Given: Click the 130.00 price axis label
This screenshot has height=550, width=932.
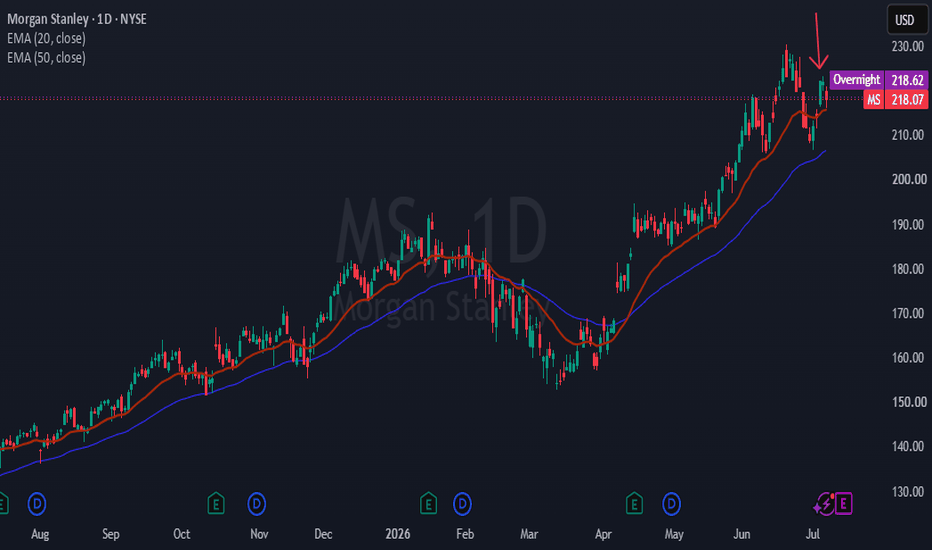Looking at the screenshot, I should click(908, 492).
